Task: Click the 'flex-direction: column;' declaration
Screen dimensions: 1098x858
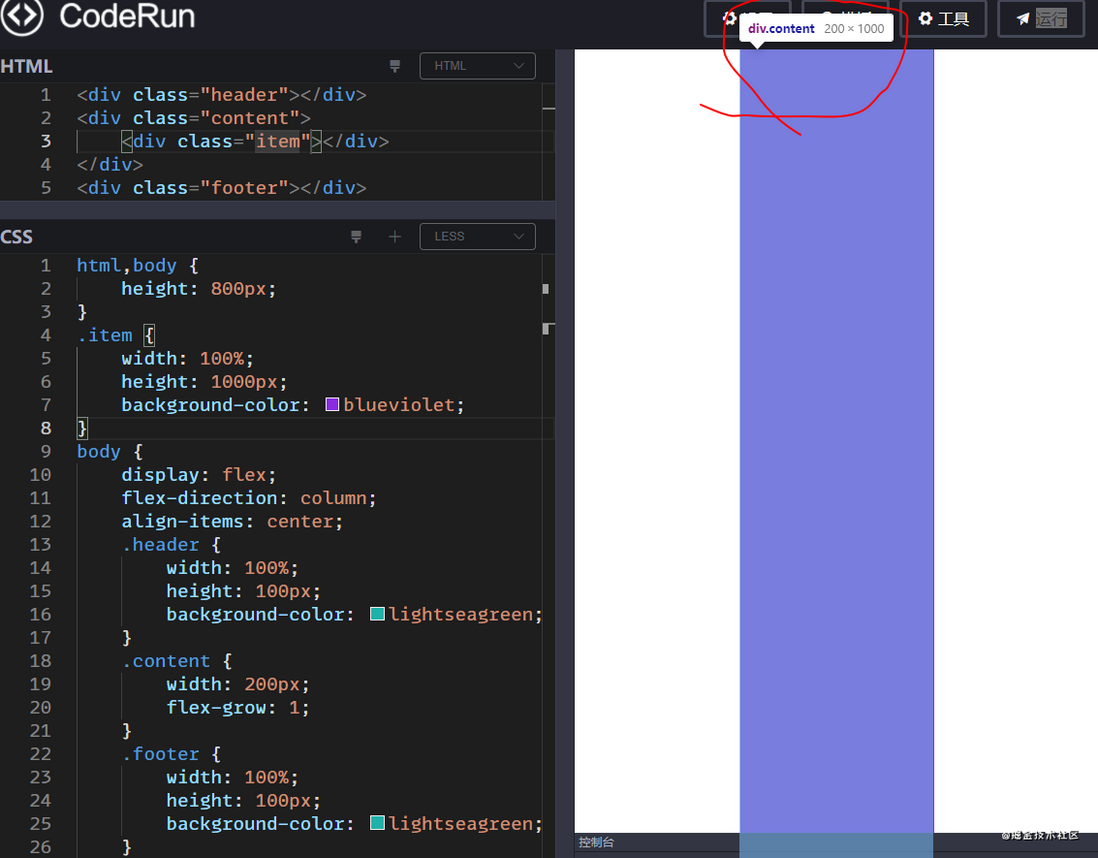Action: (x=249, y=498)
